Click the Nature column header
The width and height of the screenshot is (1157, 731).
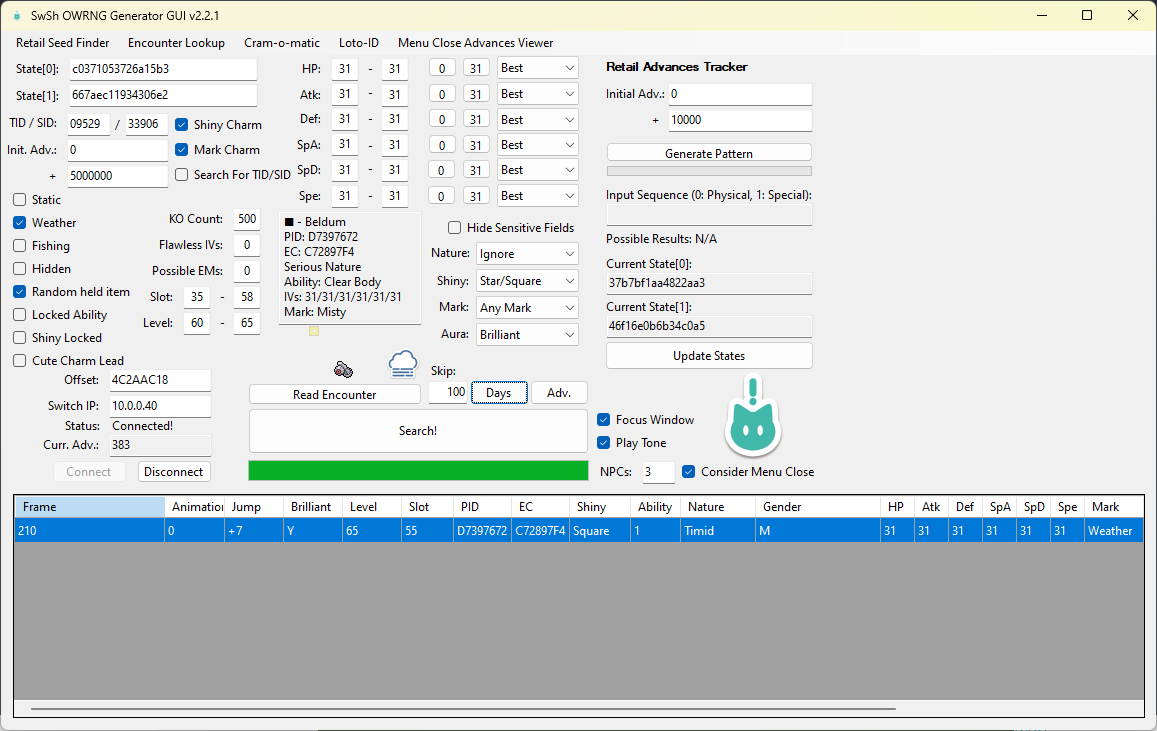click(x=718, y=507)
